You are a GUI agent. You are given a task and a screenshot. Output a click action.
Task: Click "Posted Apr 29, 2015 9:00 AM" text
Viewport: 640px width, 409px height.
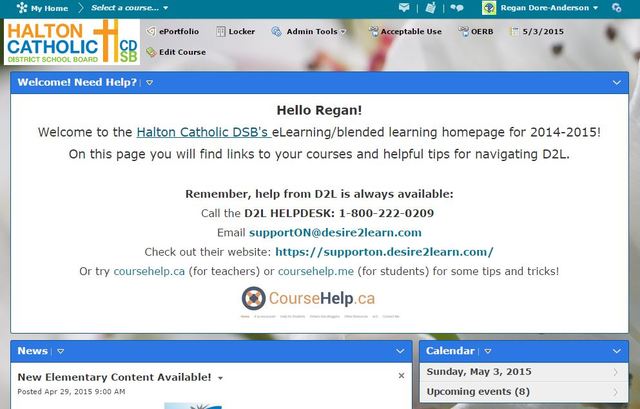(71, 392)
